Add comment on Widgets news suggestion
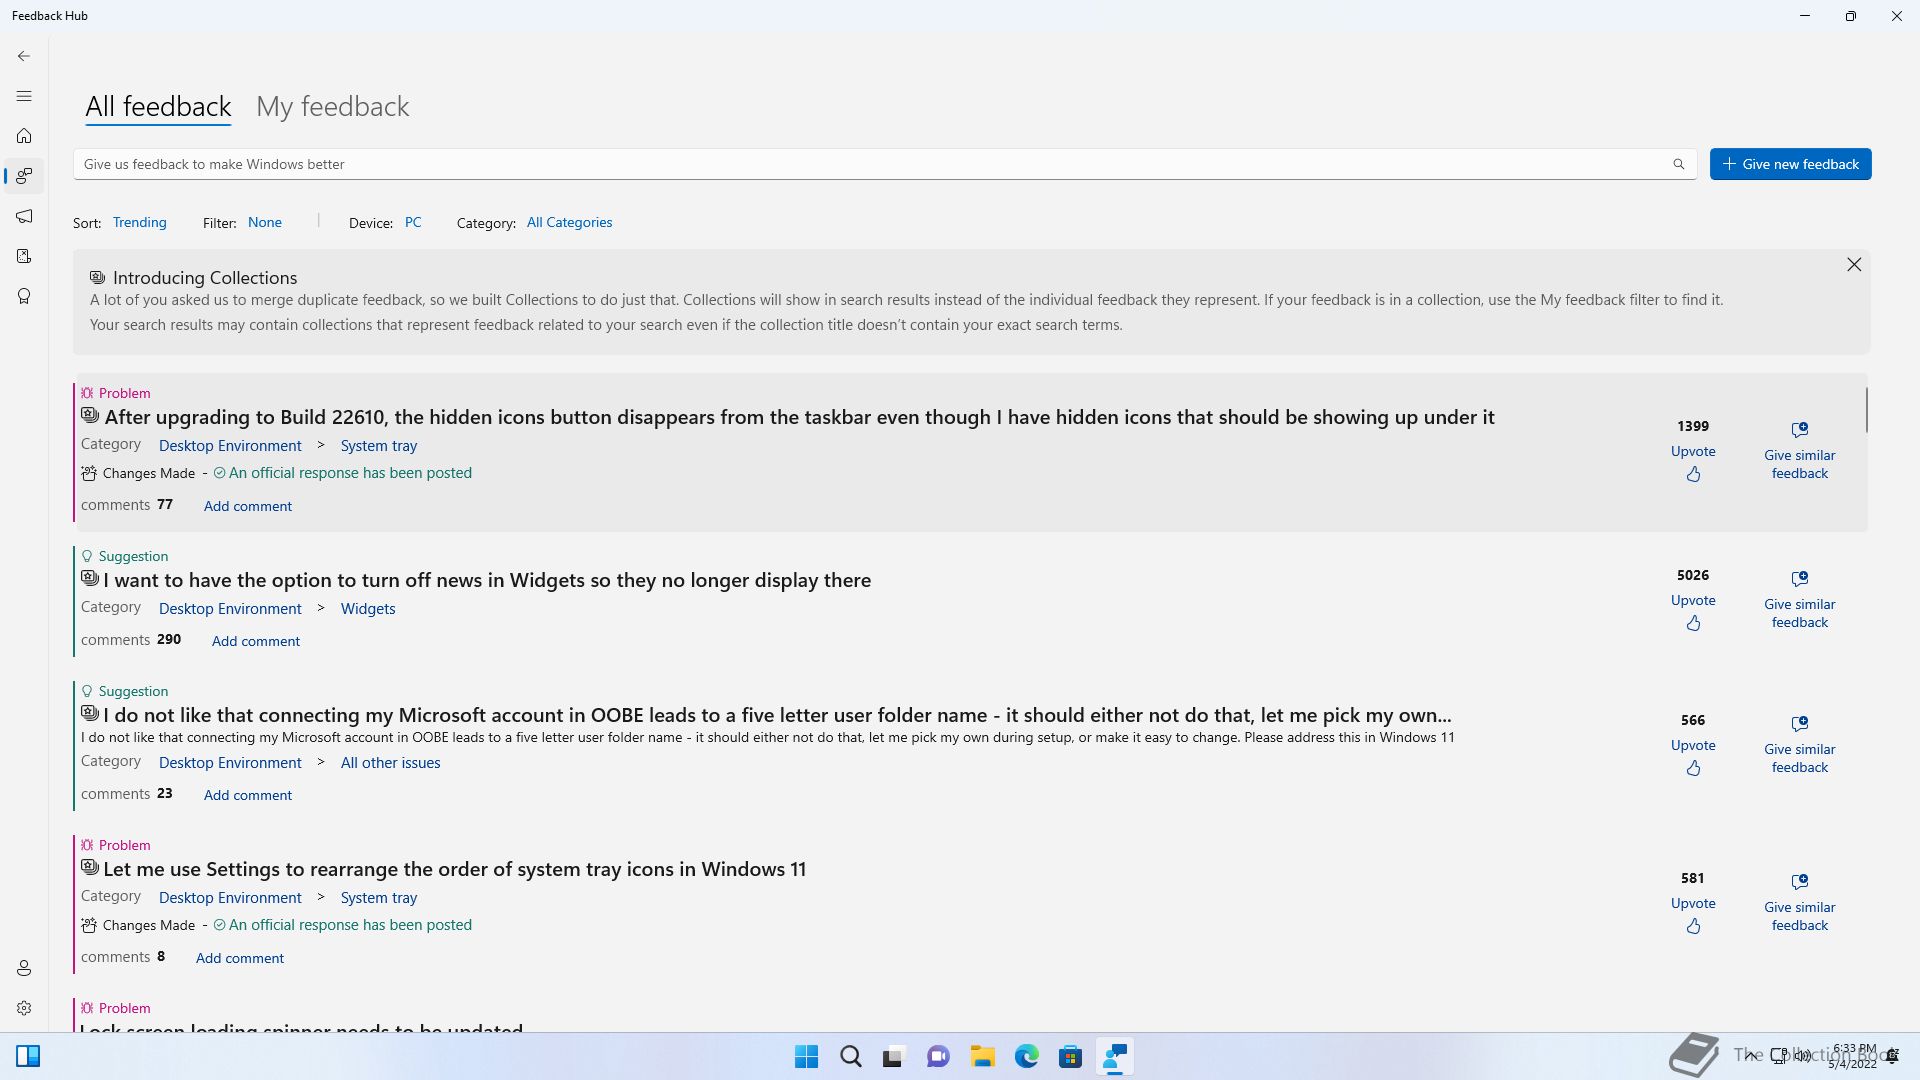 [256, 641]
